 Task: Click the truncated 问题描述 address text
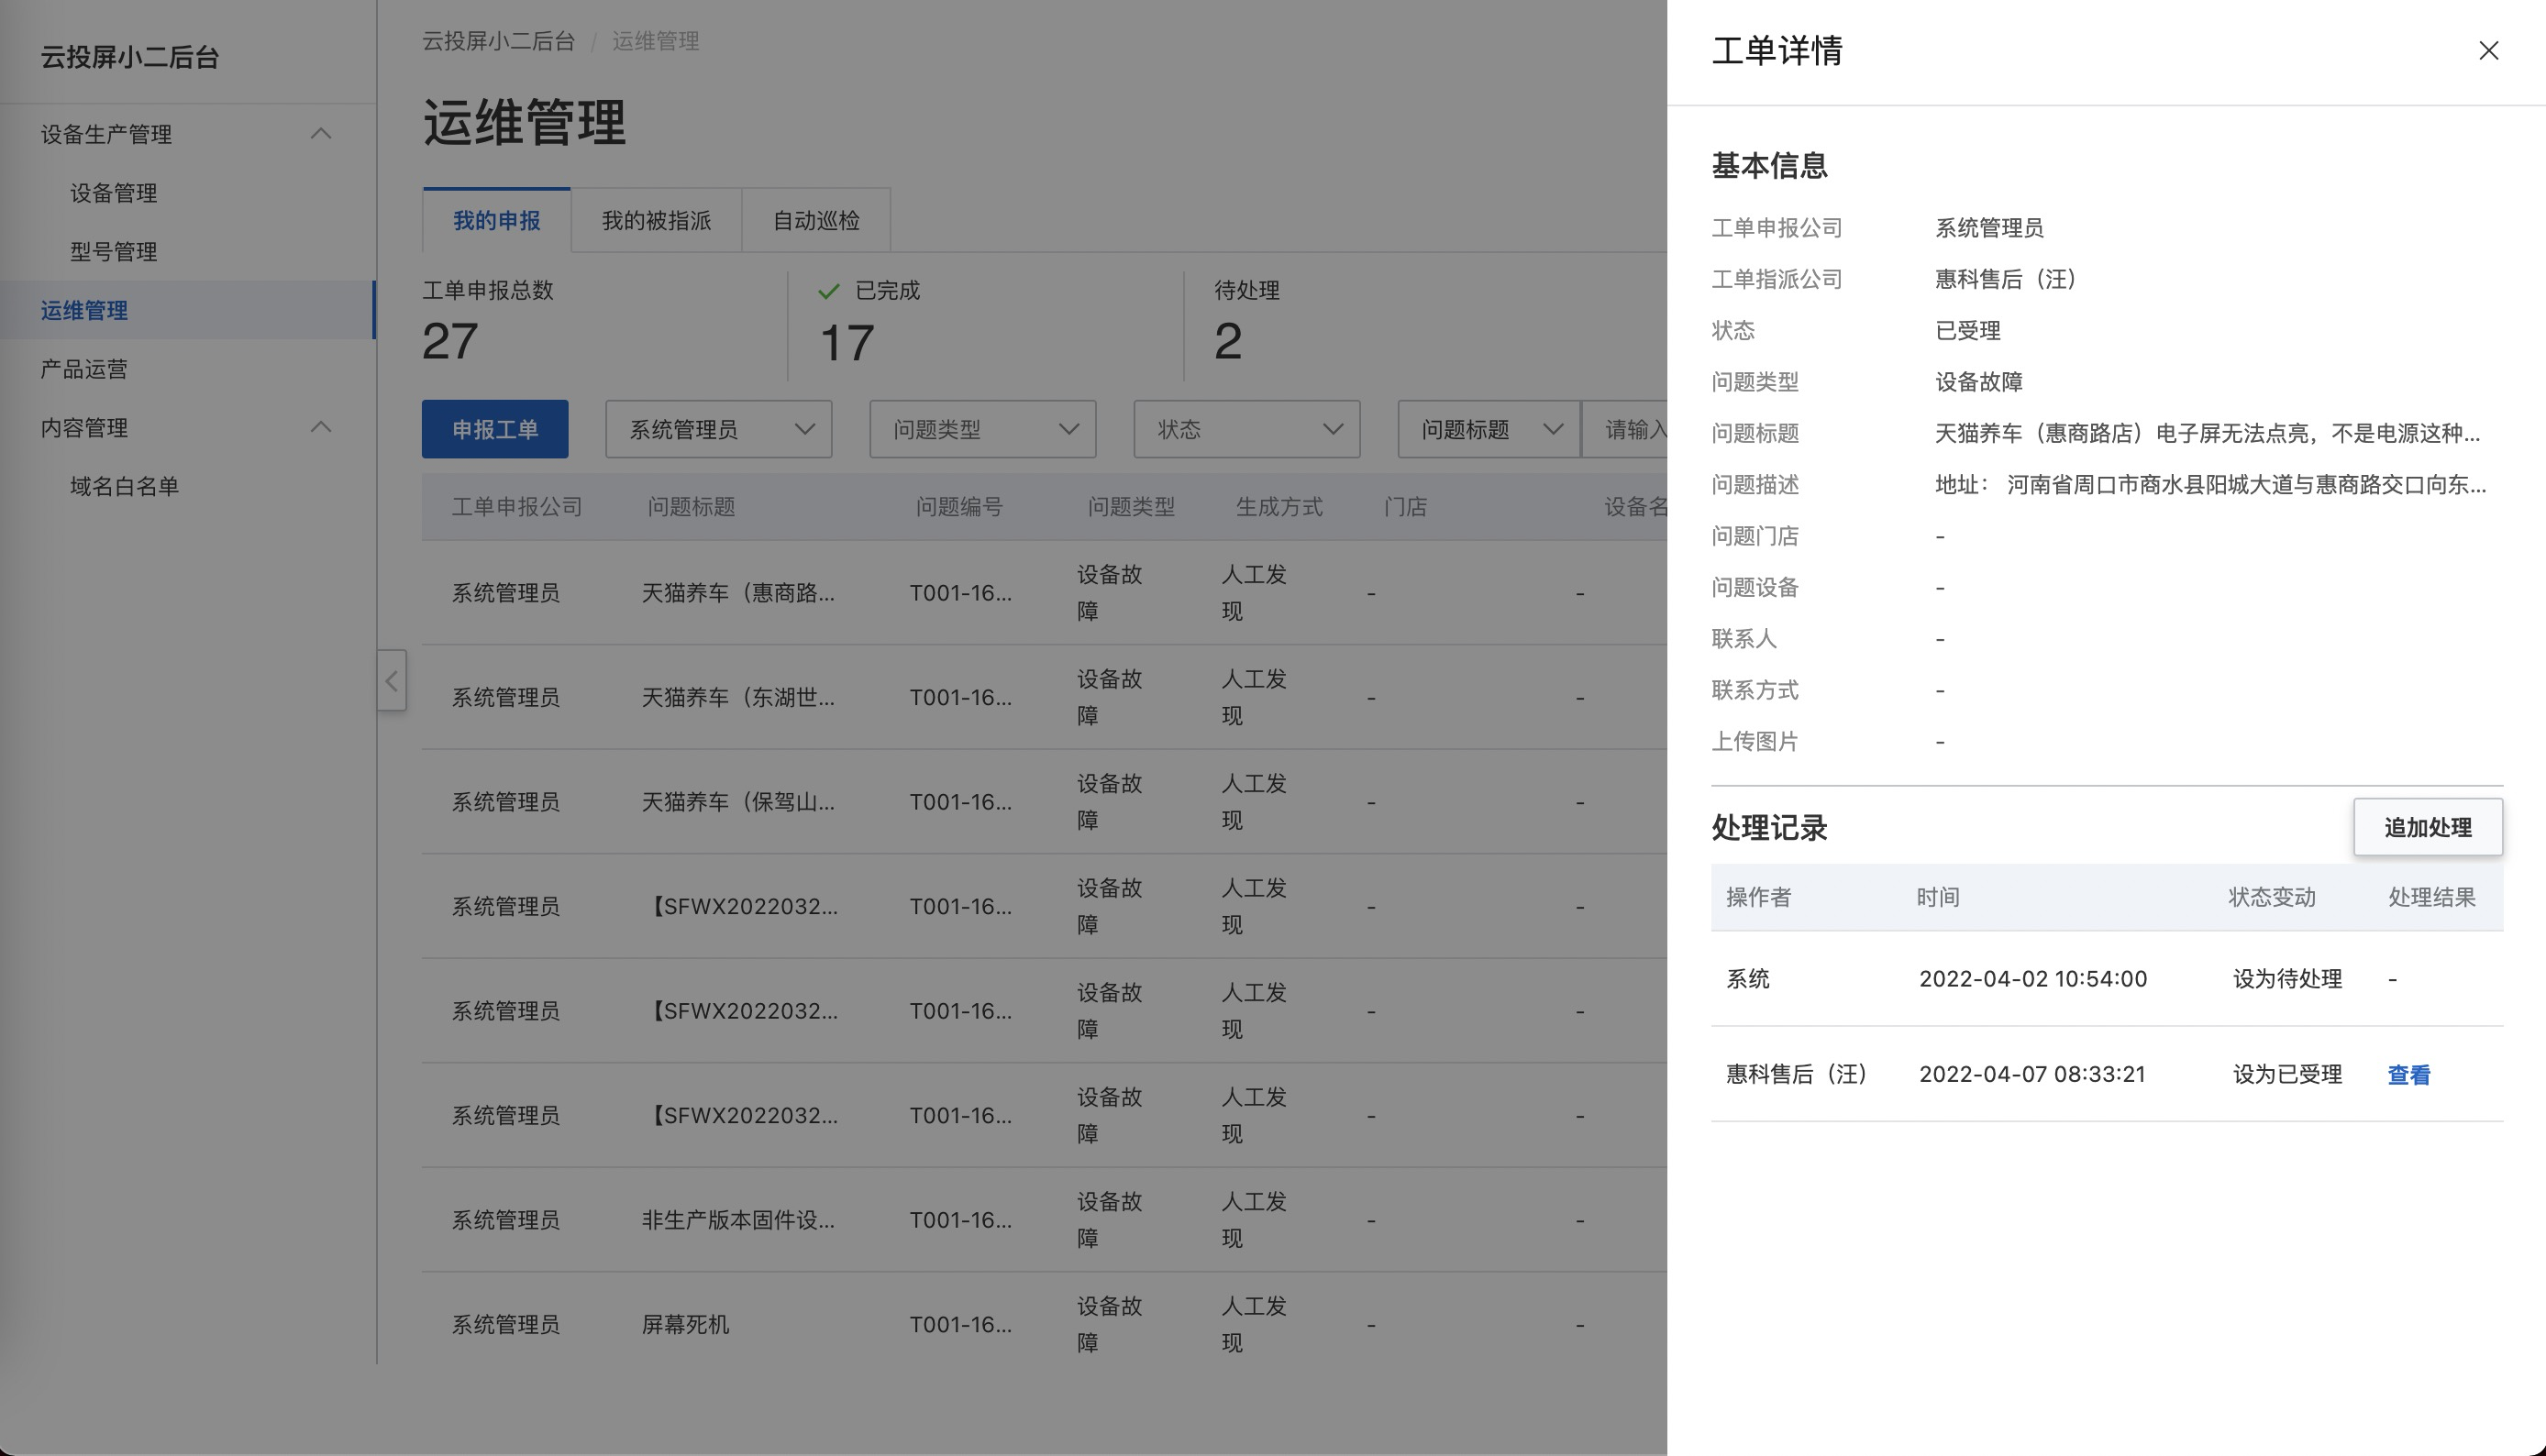2210,485
